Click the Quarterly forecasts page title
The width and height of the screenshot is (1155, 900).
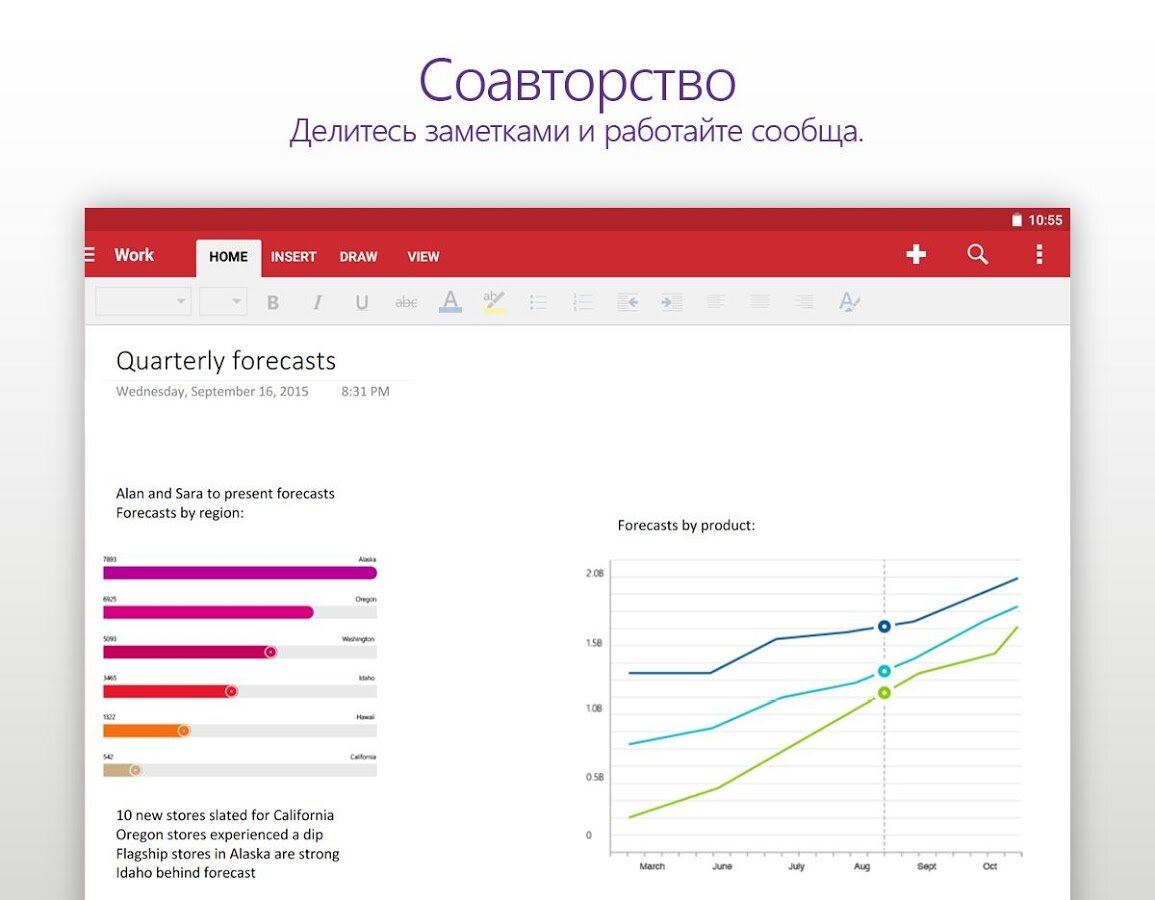[x=226, y=361]
